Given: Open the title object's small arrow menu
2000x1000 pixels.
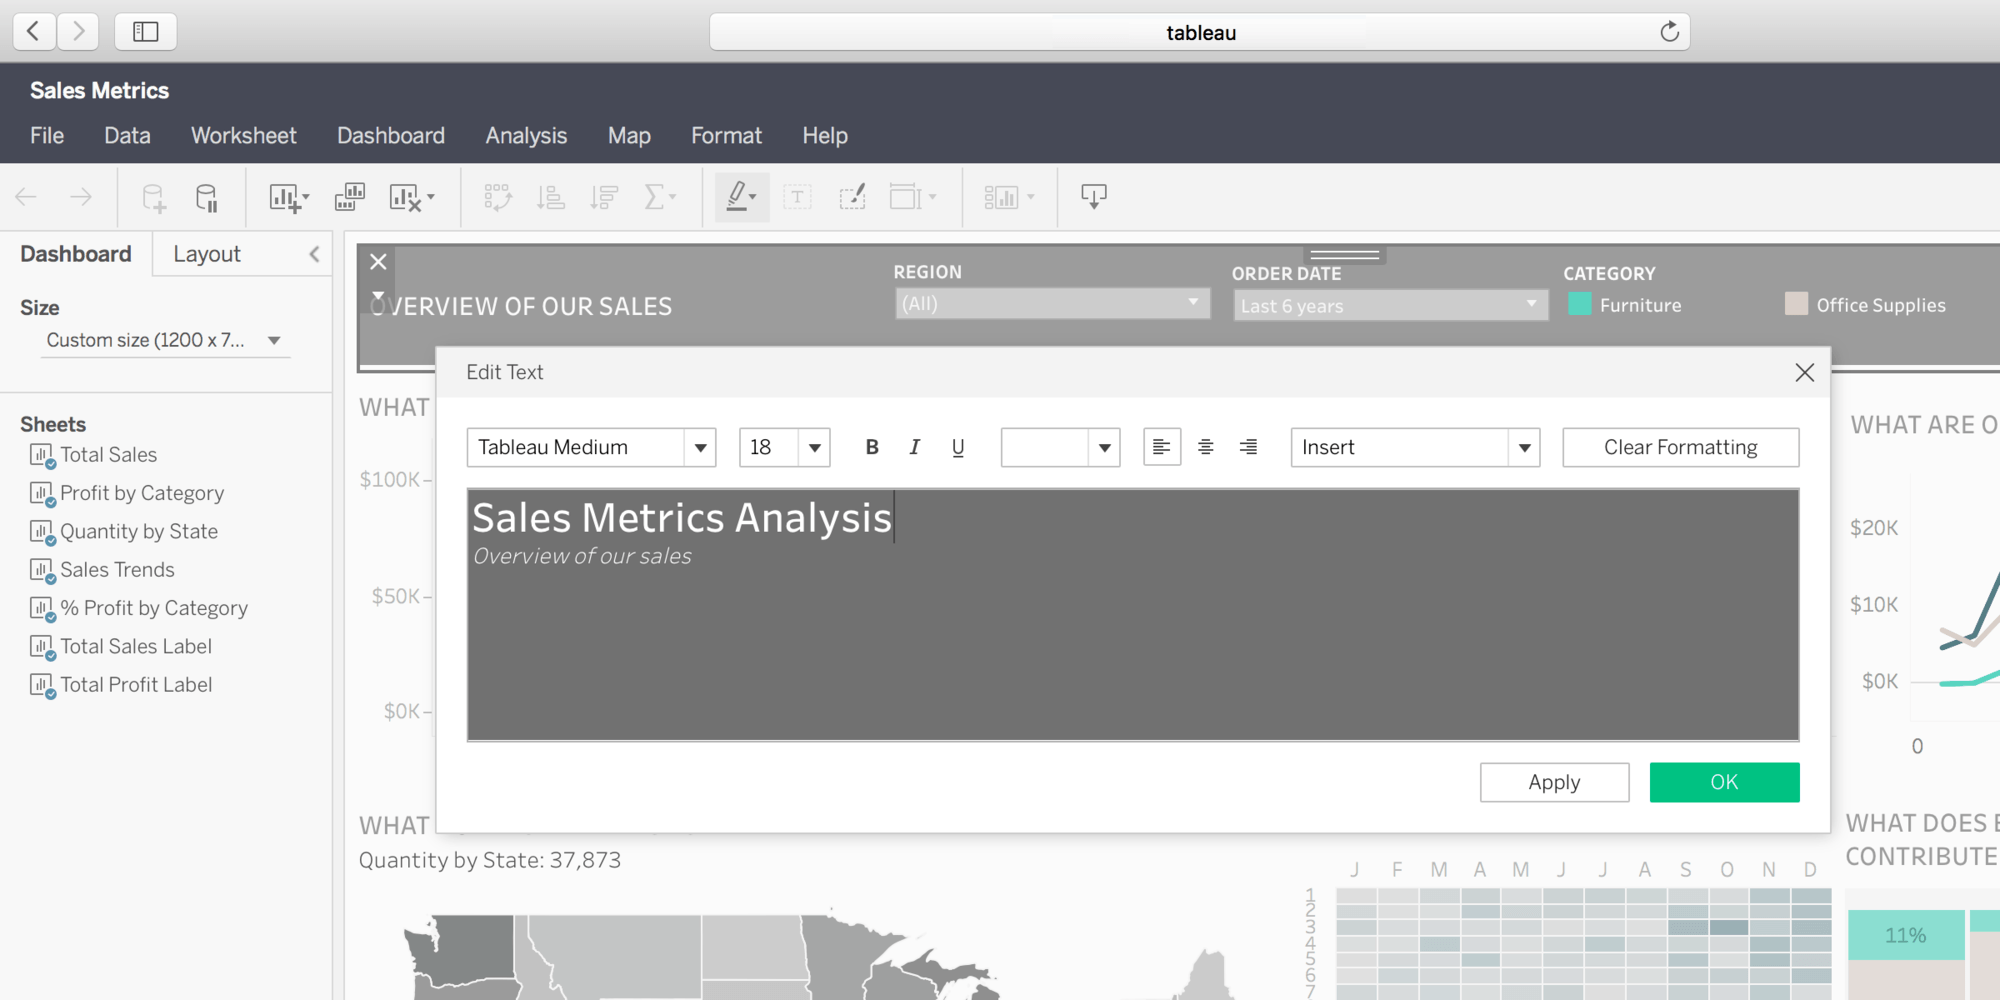Looking at the screenshot, I should [378, 294].
